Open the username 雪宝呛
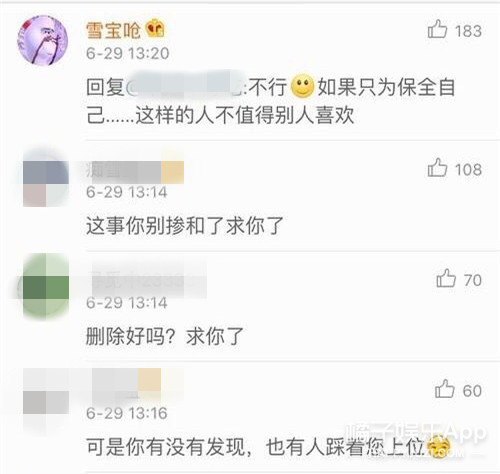Image resolution: width=500 pixels, height=474 pixels. point(113,30)
